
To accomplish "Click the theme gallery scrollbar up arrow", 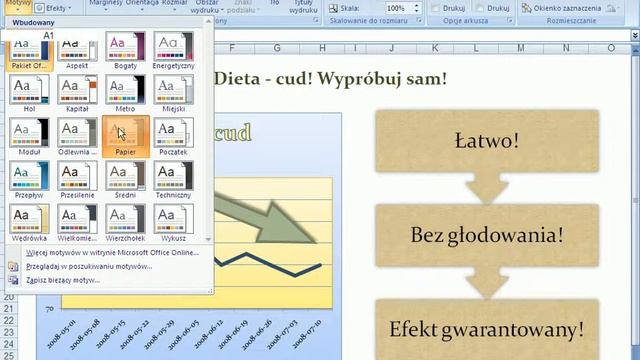I will point(209,21).
